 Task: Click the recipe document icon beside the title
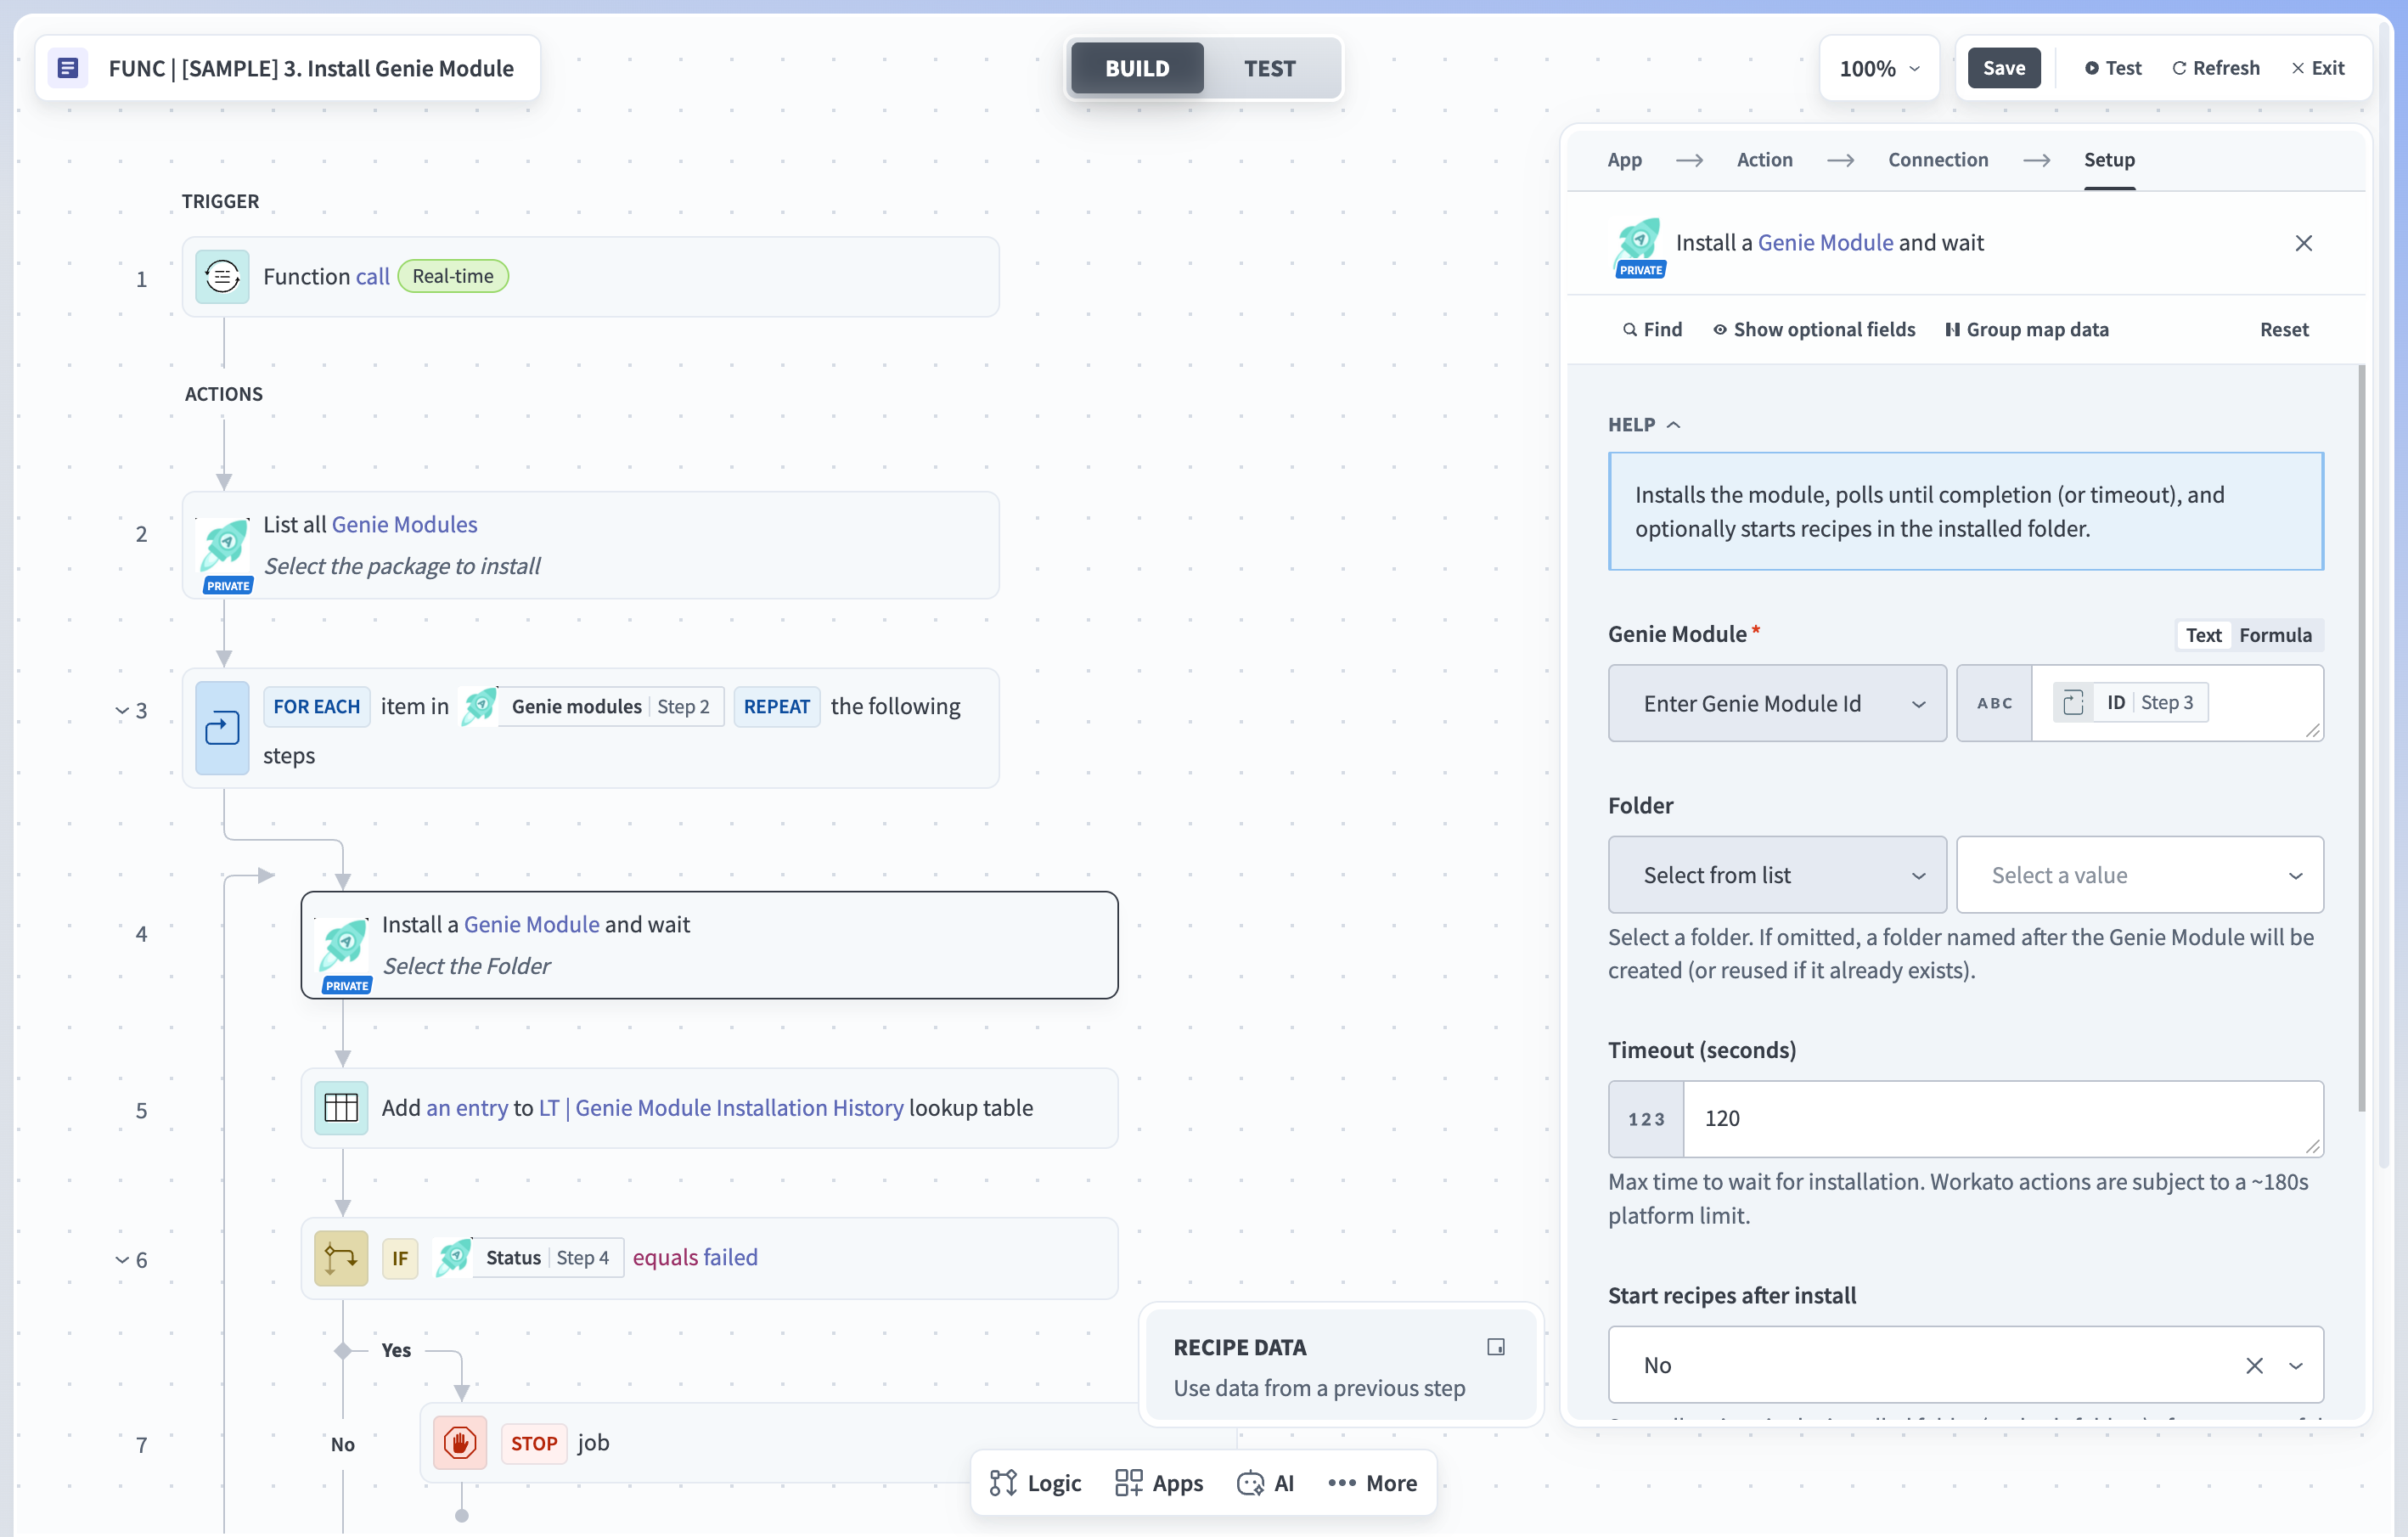(x=68, y=68)
